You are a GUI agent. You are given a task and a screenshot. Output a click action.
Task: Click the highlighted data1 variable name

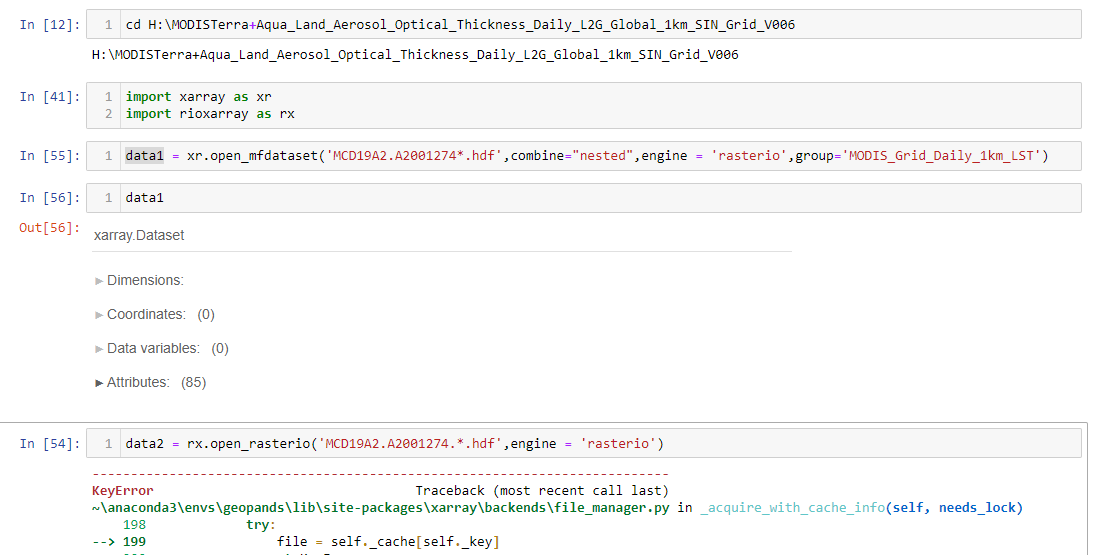[144, 155]
